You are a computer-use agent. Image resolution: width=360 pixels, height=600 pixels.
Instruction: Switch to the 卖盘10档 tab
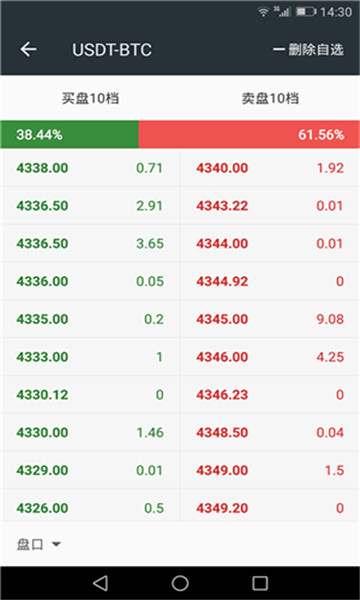click(270, 98)
